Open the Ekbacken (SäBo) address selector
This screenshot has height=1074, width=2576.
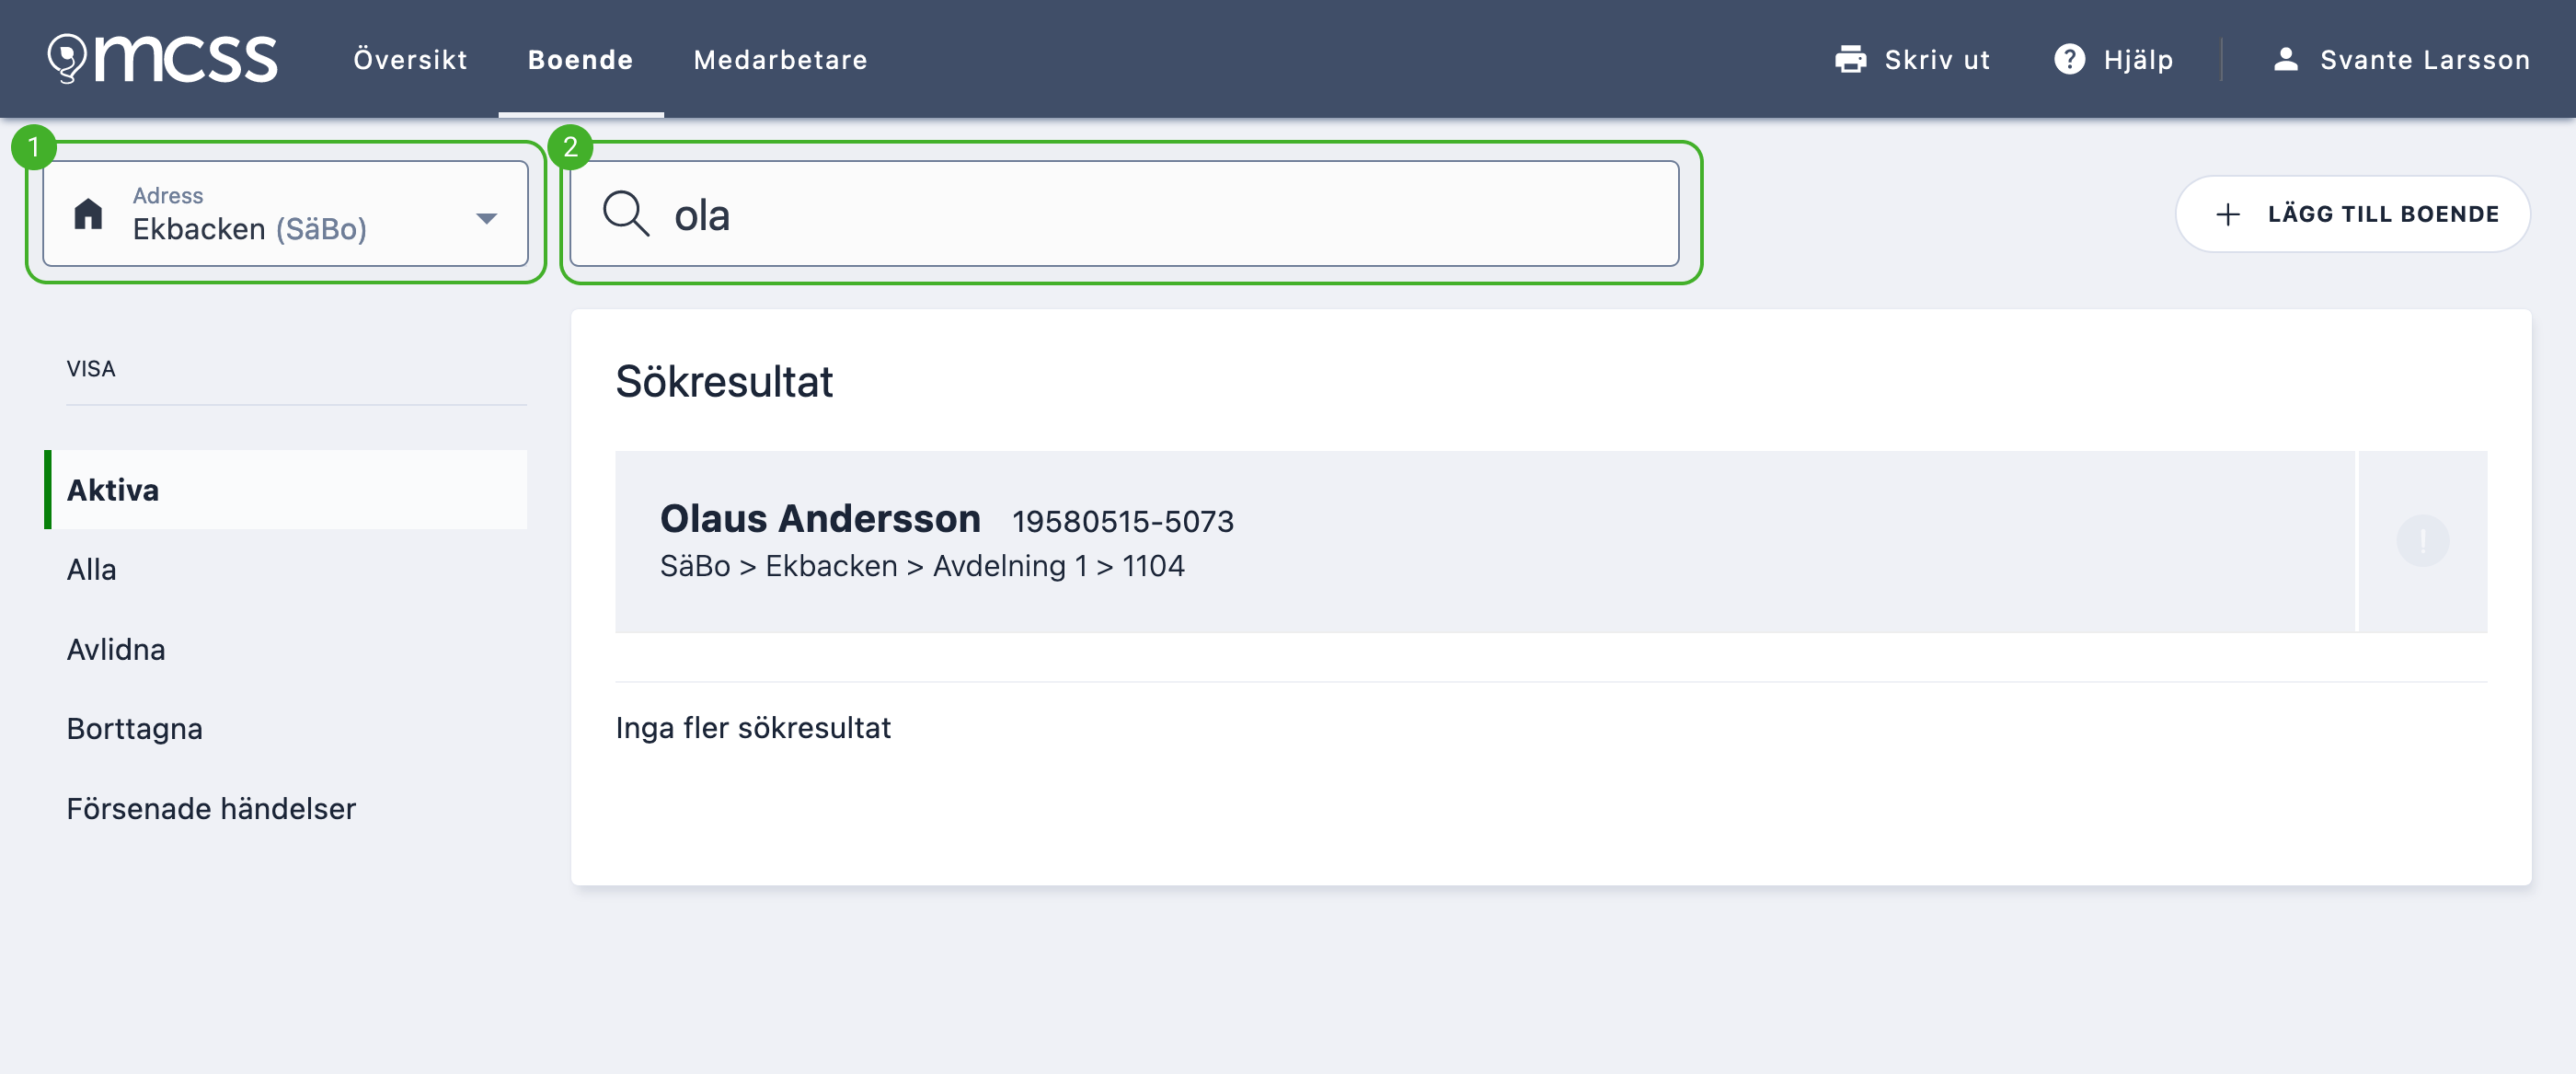[x=285, y=214]
